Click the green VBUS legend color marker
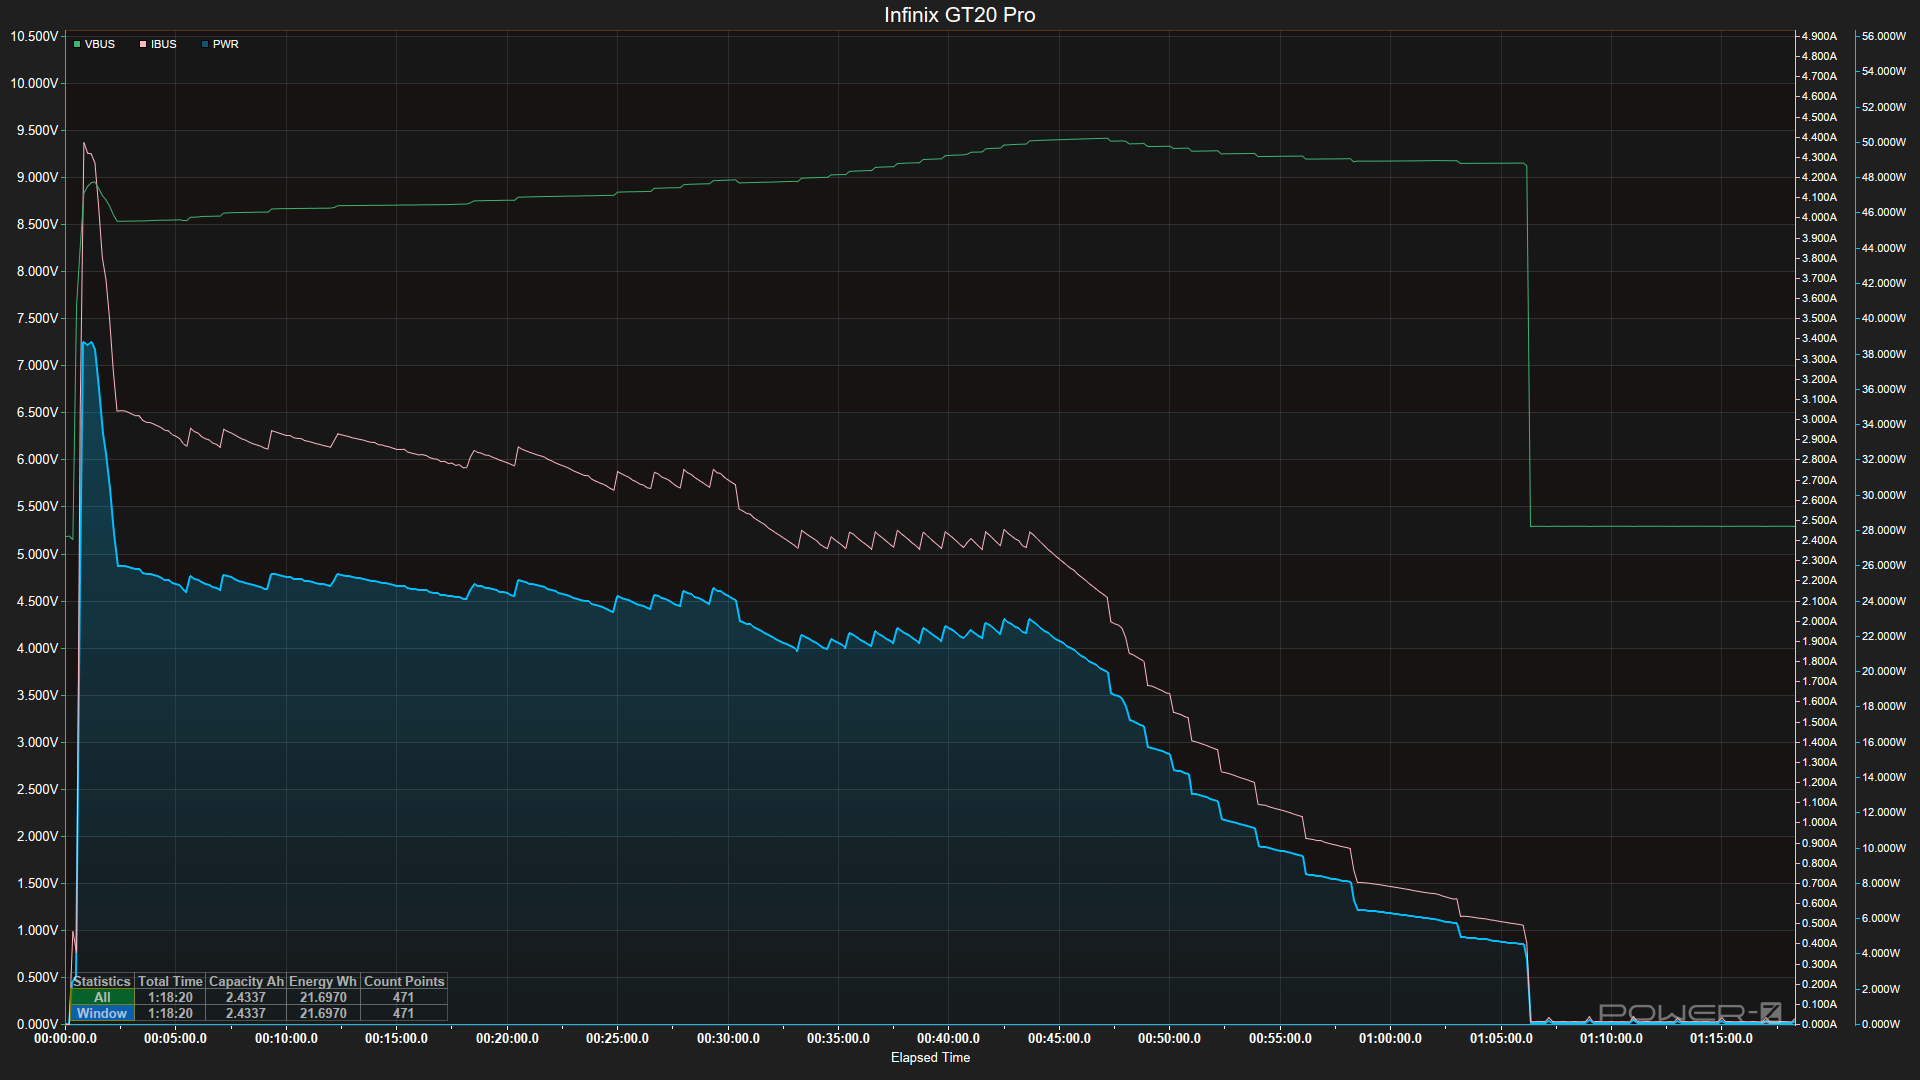 (77, 44)
